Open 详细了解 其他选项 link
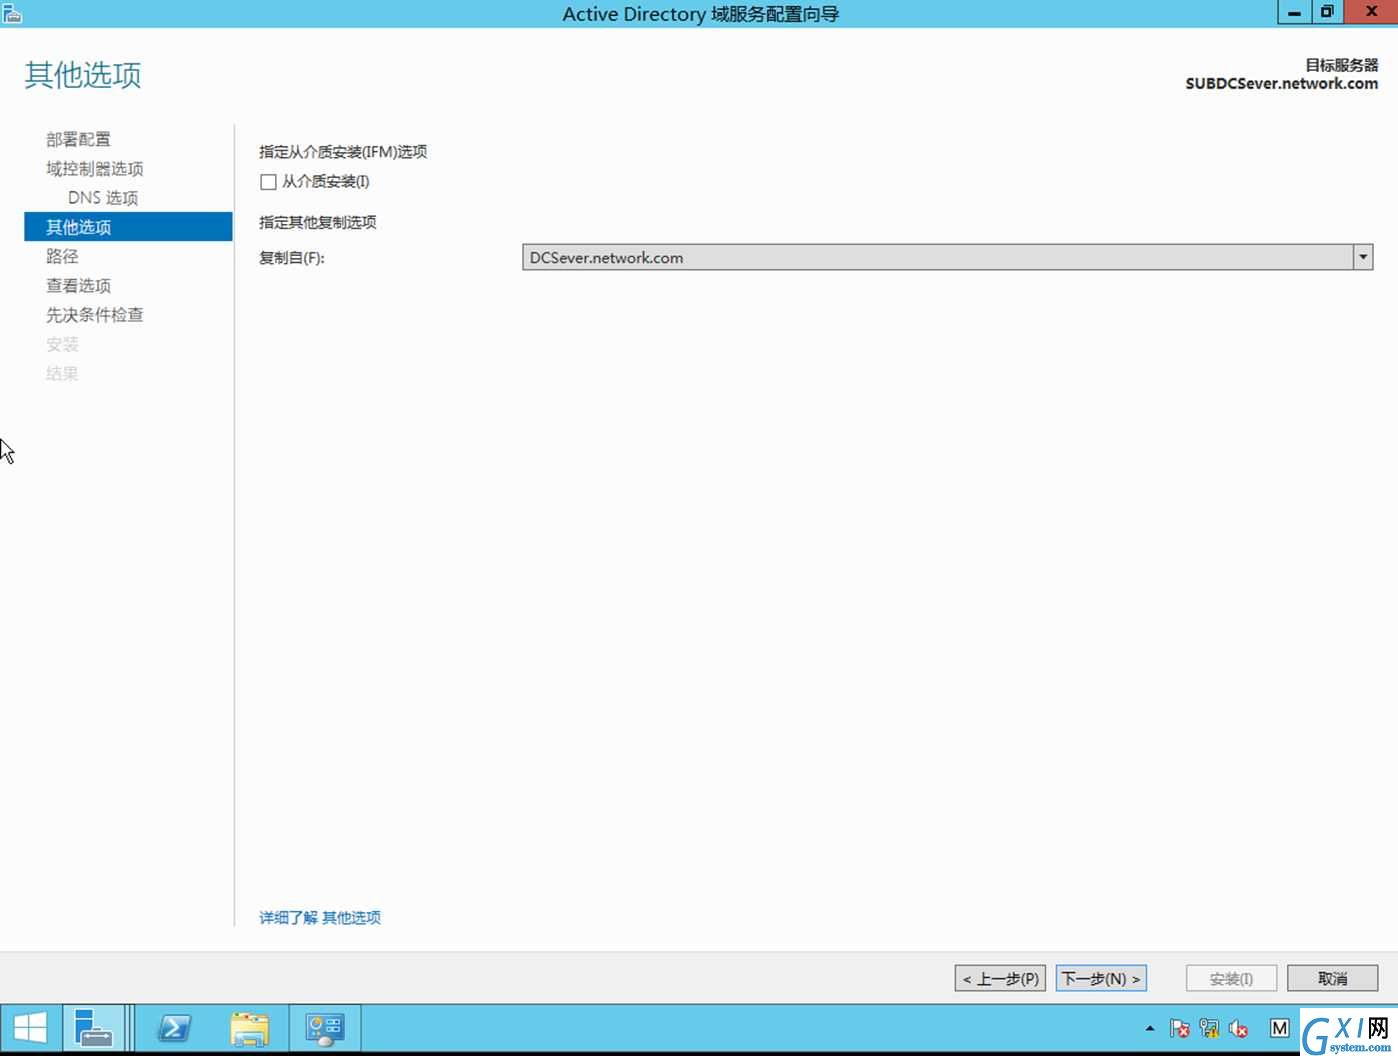The image size is (1398, 1056). [320, 917]
